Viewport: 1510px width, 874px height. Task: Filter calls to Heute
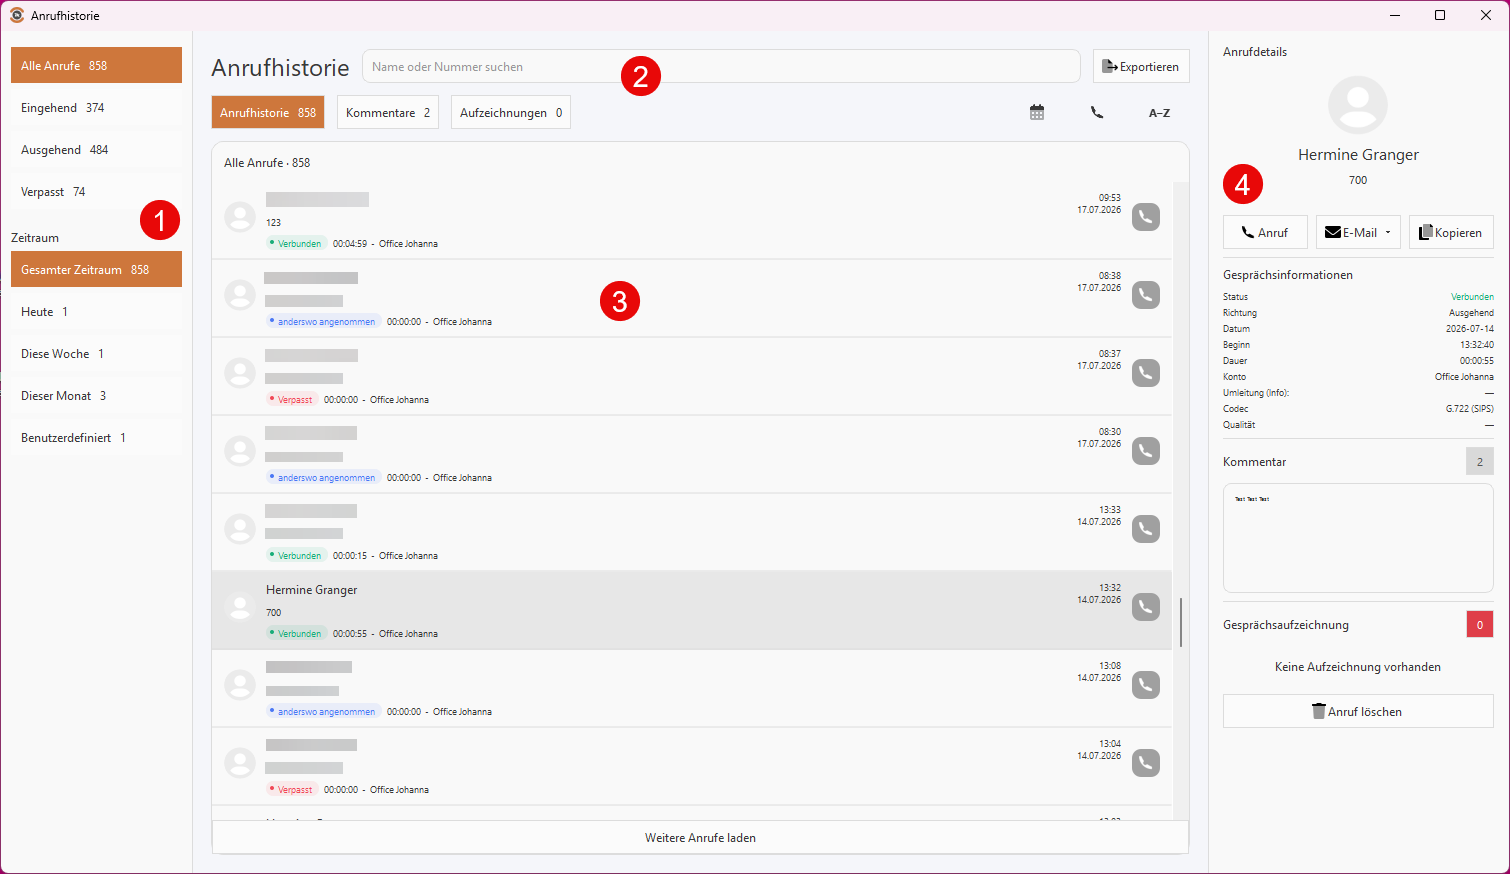(x=96, y=311)
